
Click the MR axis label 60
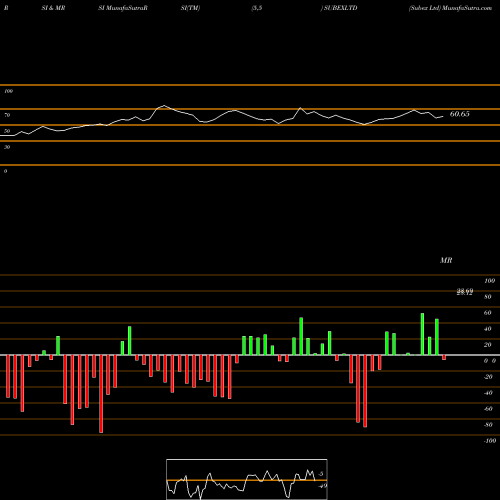488,313
